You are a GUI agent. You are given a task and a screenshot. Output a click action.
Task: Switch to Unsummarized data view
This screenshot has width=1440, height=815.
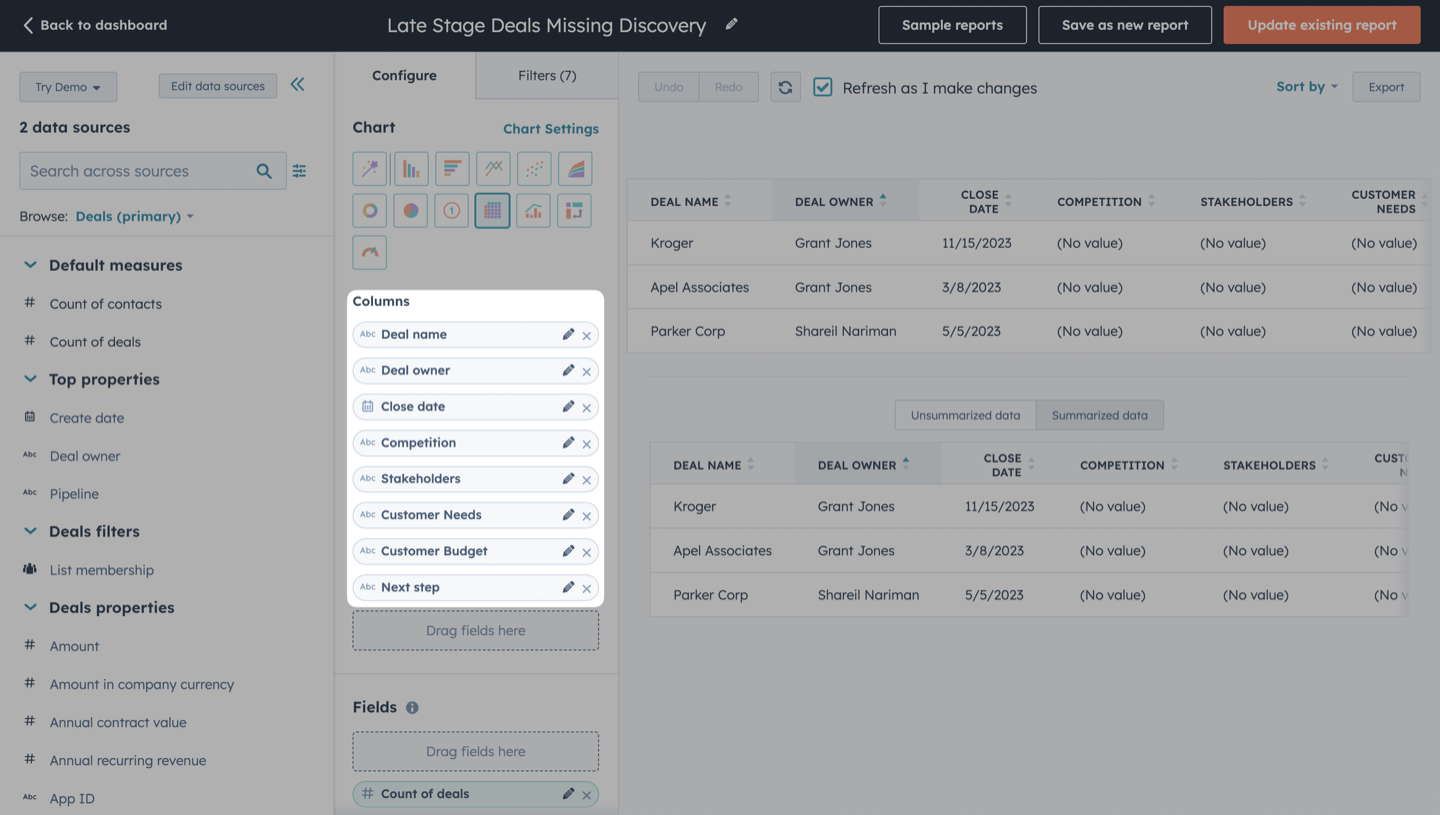(x=965, y=415)
